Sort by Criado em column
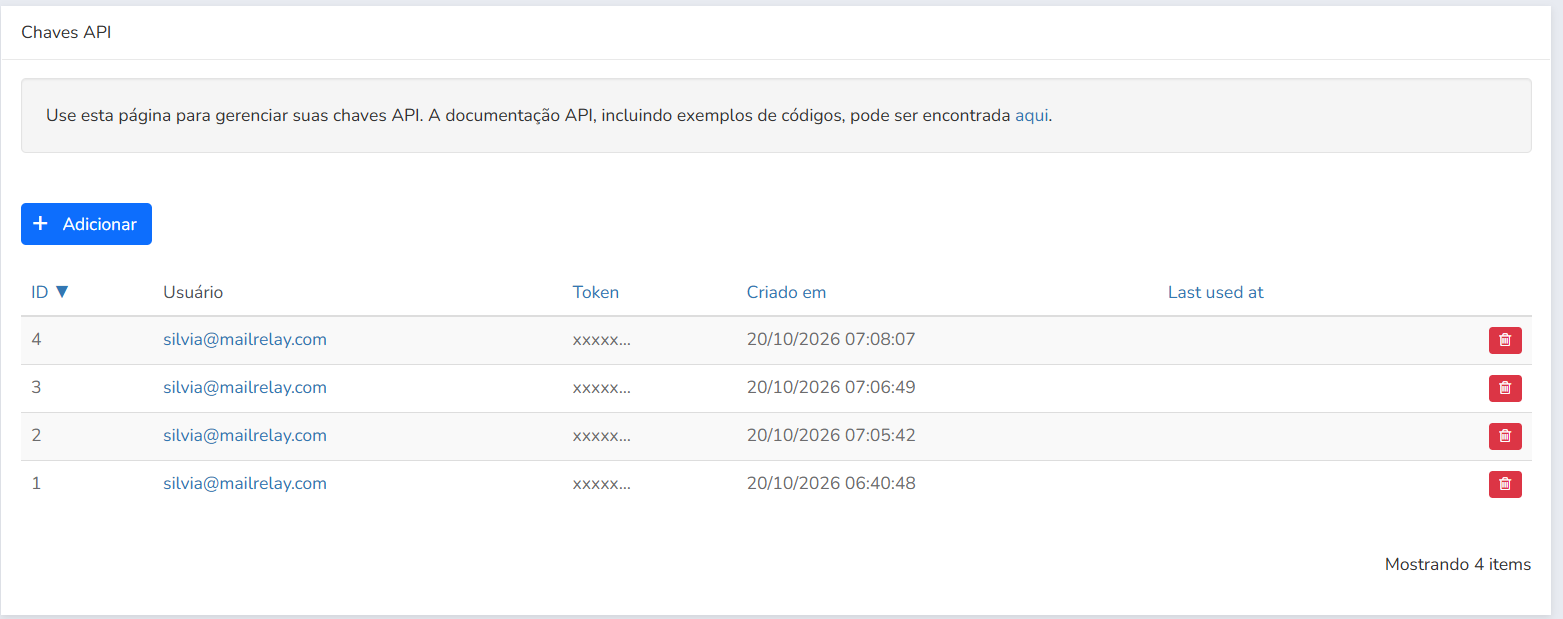1563x619 pixels. pos(786,292)
